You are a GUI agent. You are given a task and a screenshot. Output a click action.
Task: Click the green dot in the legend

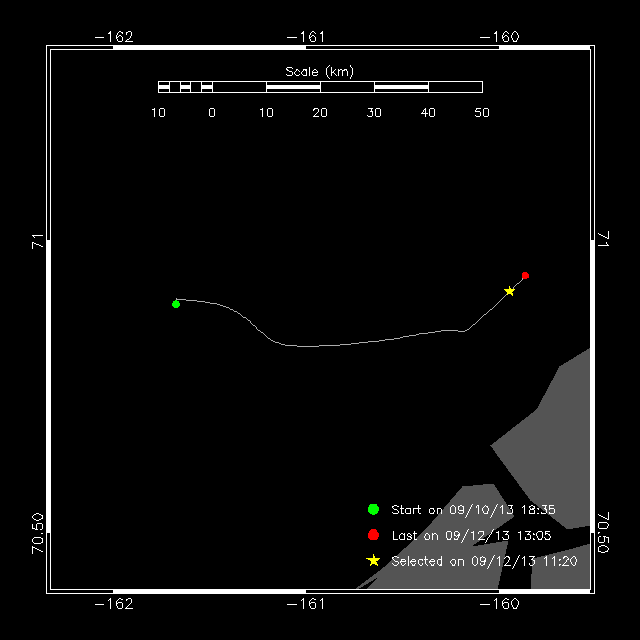(x=374, y=509)
